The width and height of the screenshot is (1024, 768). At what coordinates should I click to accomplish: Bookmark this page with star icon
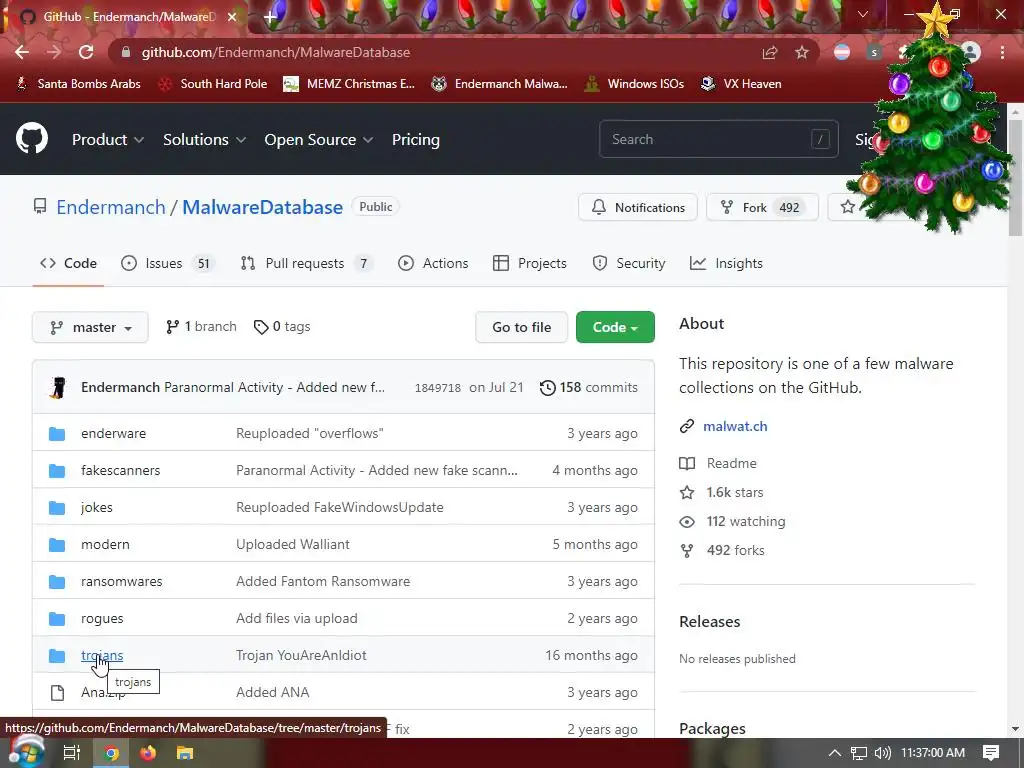click(801, 52)
